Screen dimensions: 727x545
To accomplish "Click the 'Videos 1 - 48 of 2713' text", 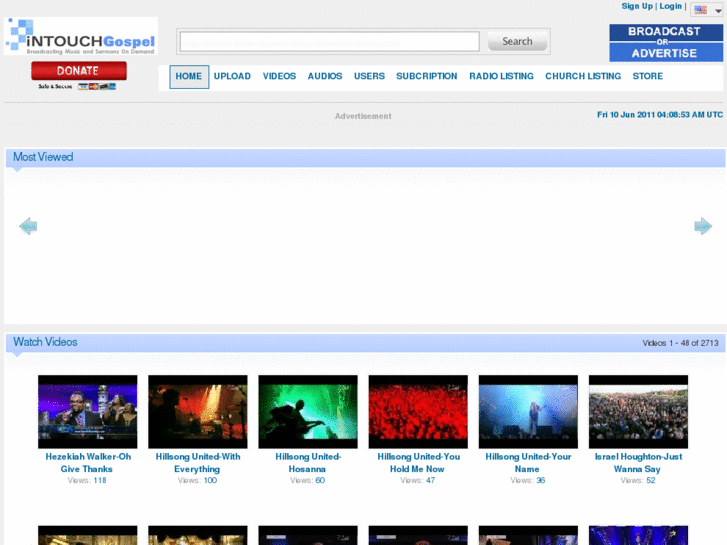I will pyautogui.click(x=680, y=343).
